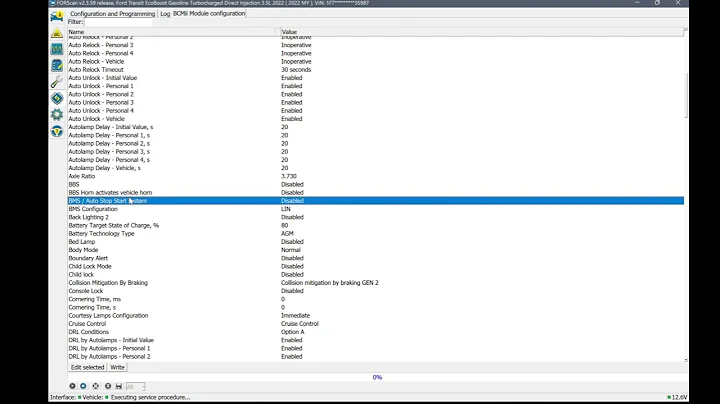Click the 30 seconds timeout value
The image size is (720, 404).
pyautogui.click(x=296, y=70)
